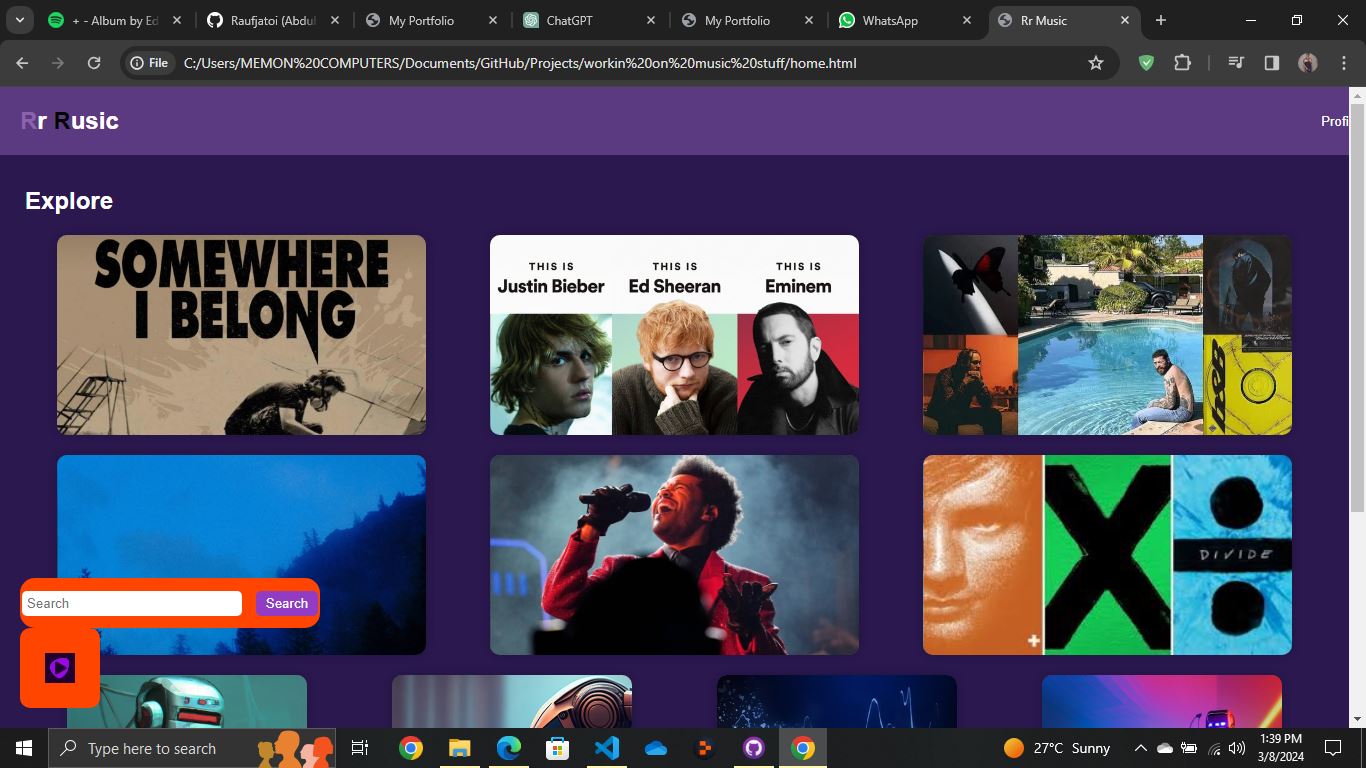
Task: Open The Weeknd singing performance card
Action: 674,555
